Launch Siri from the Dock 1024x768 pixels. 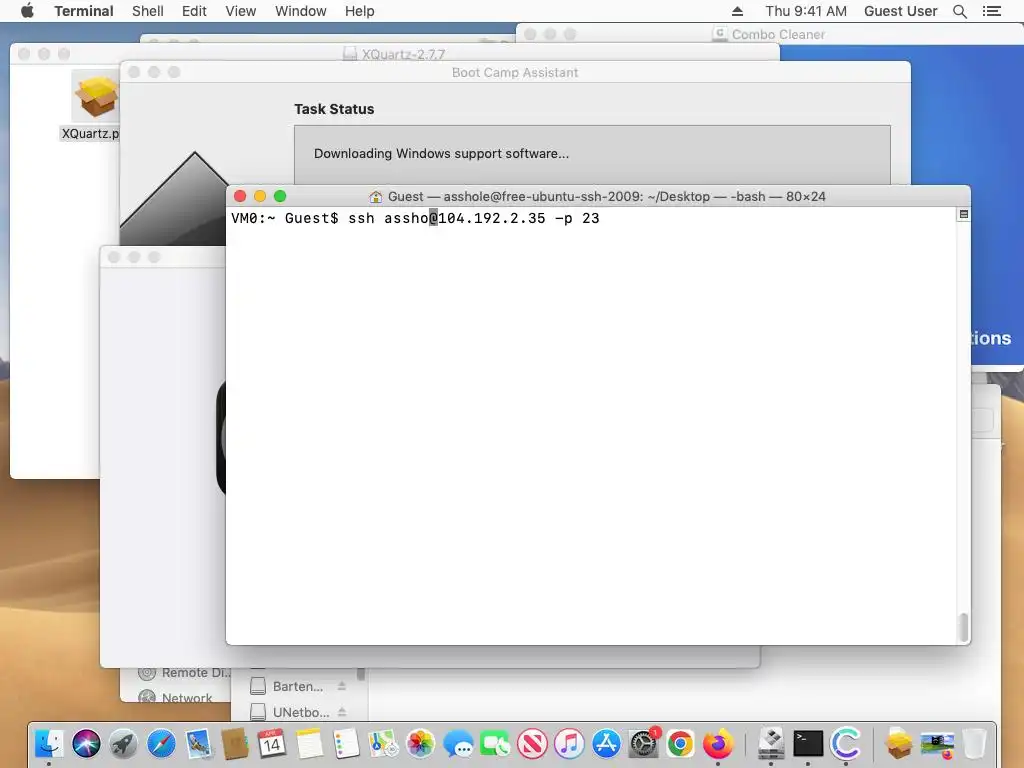point(86,743)
